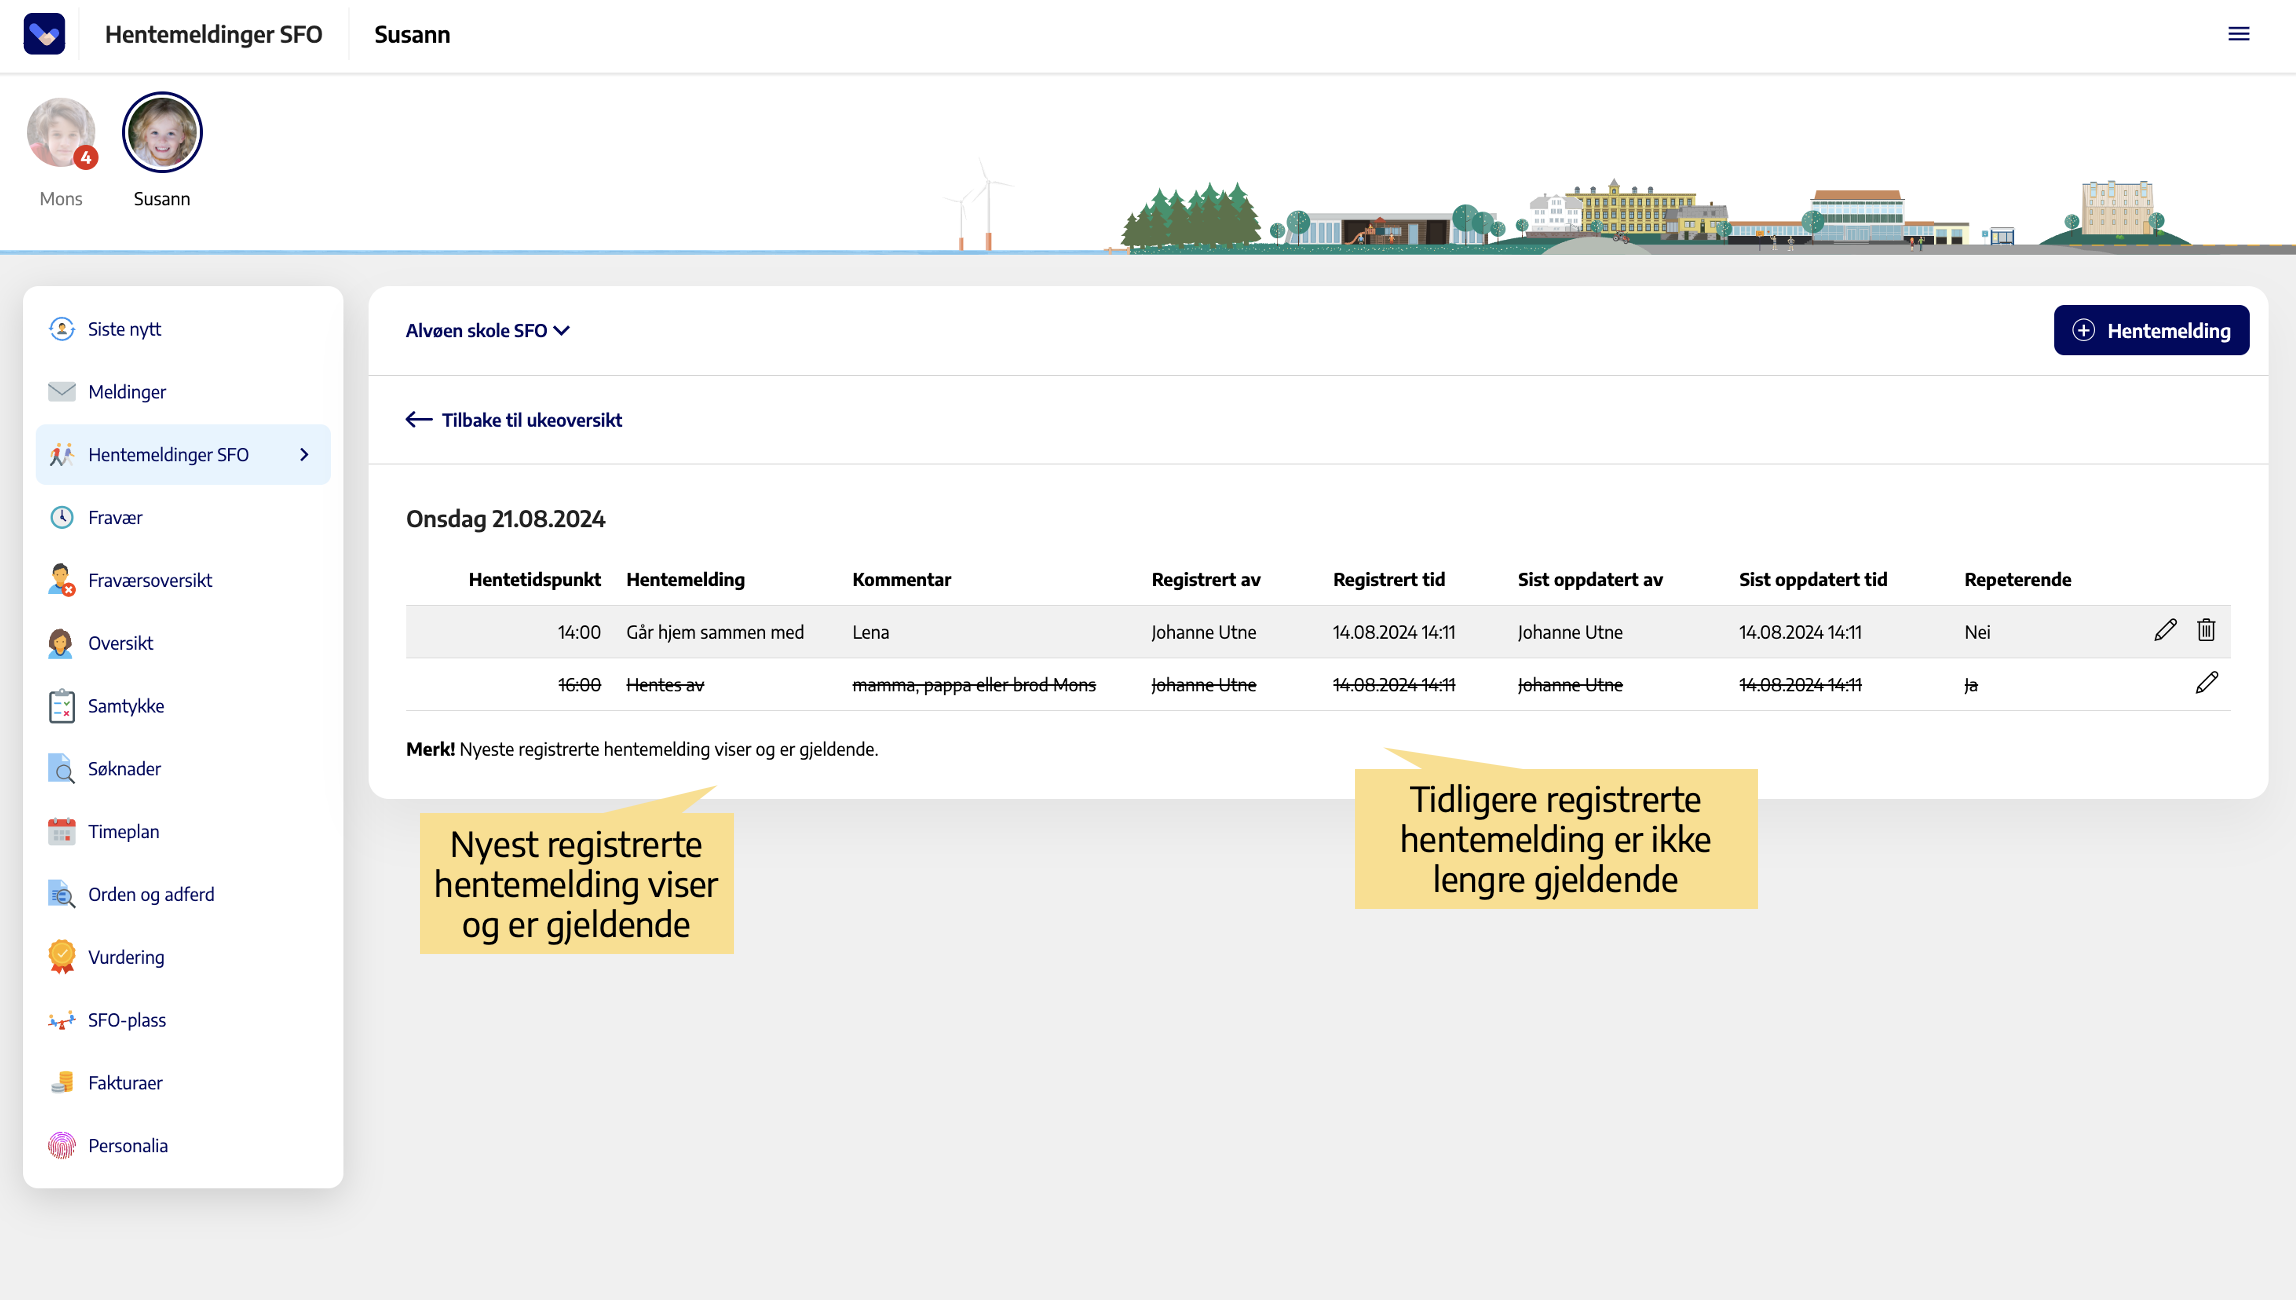
Task: Click Repeterende column header
Action: [x=2017, y=580]
